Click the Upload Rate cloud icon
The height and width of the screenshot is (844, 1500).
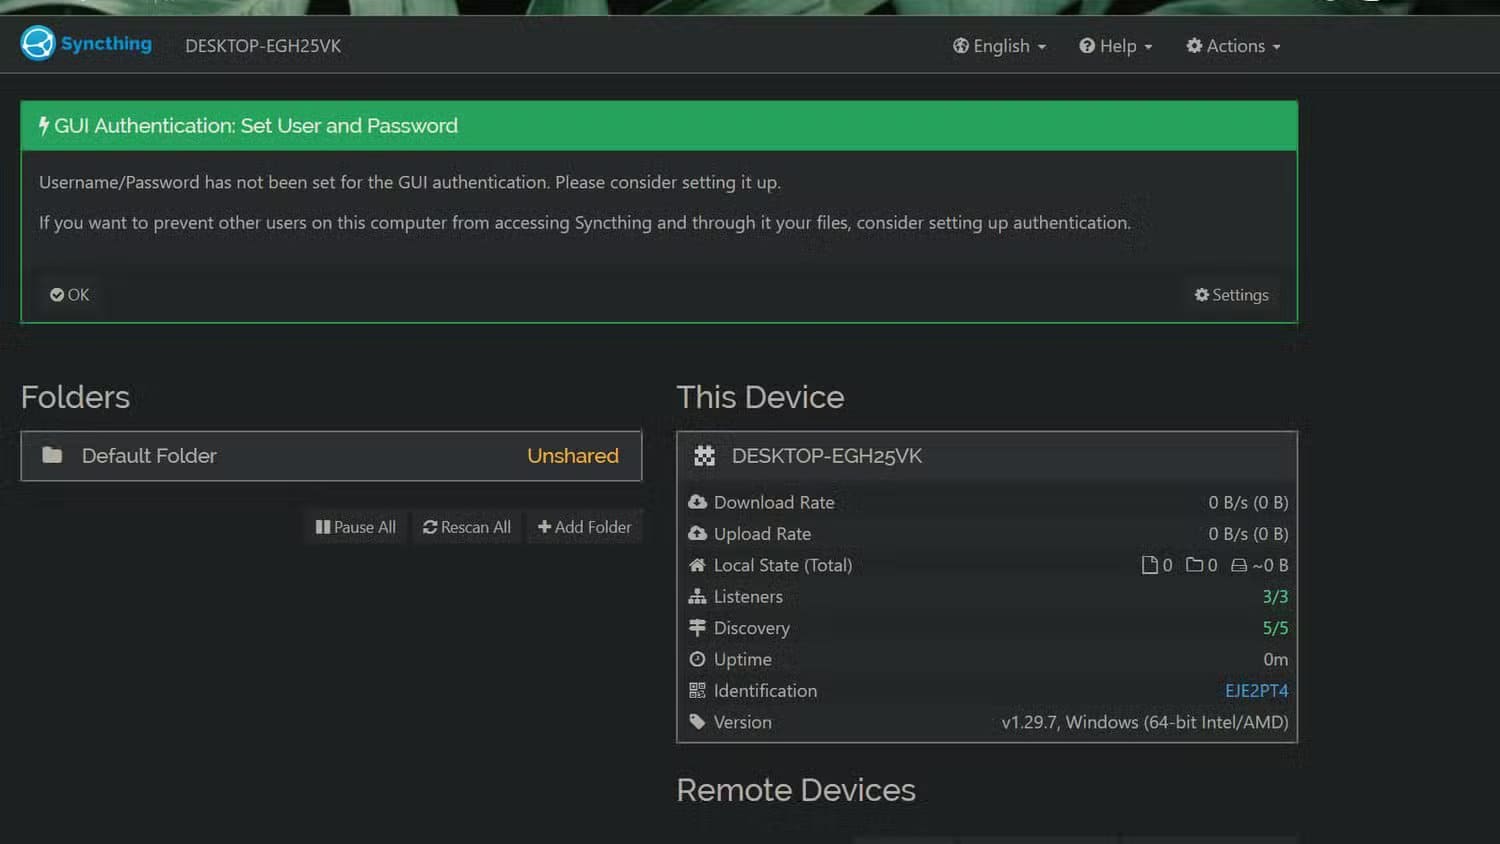697,534
